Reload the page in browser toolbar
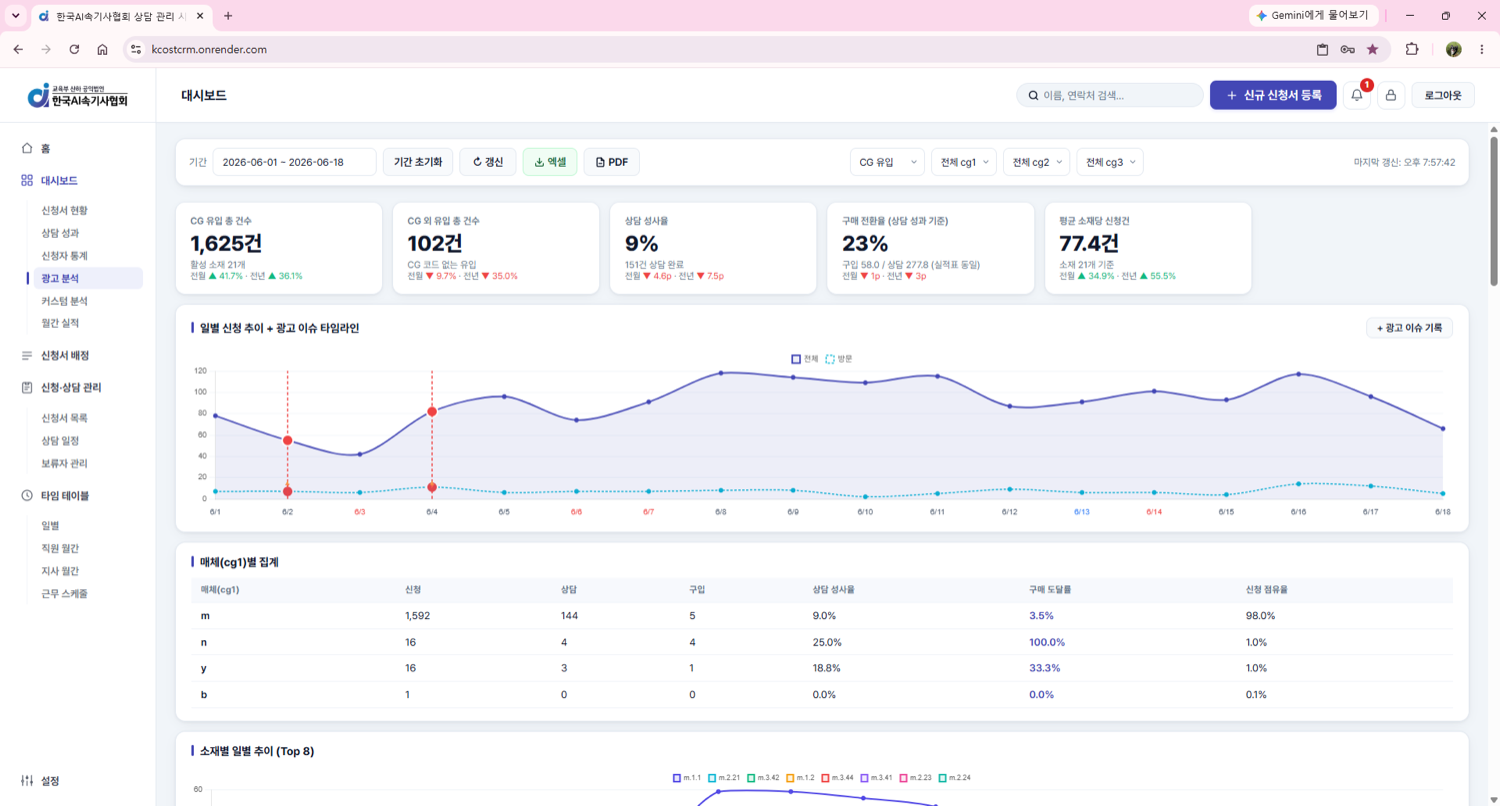 point(74,49)
